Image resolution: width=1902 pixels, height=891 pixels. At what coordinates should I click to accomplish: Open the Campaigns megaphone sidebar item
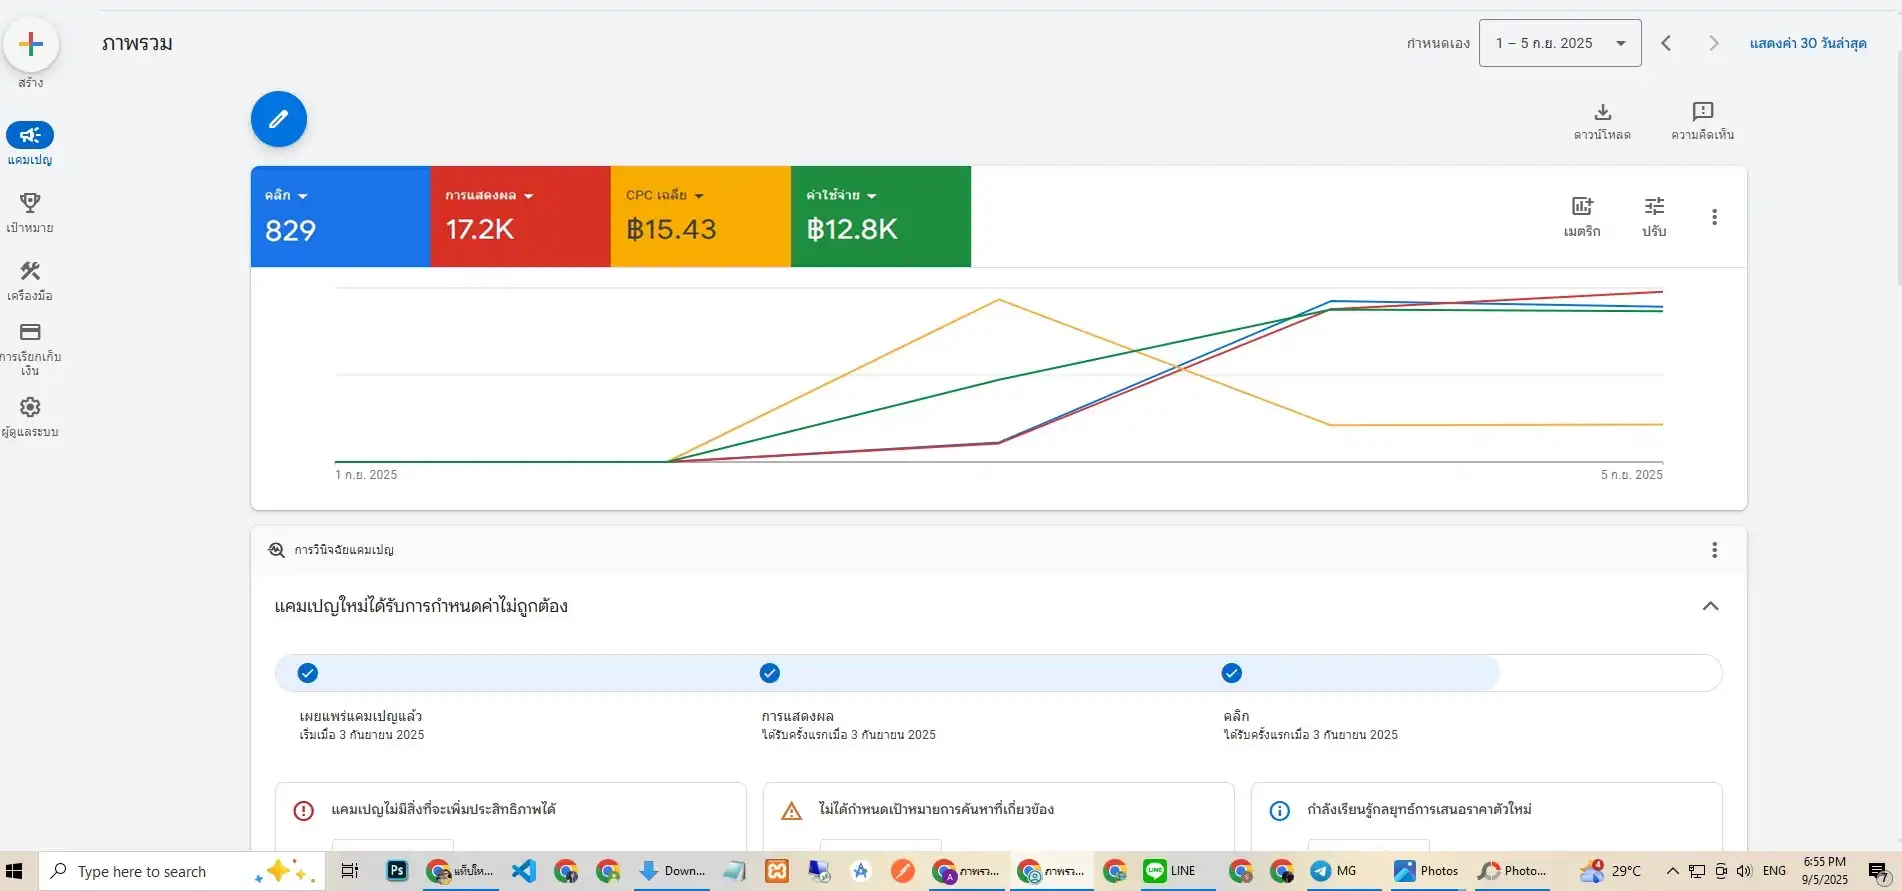[30, 135]
